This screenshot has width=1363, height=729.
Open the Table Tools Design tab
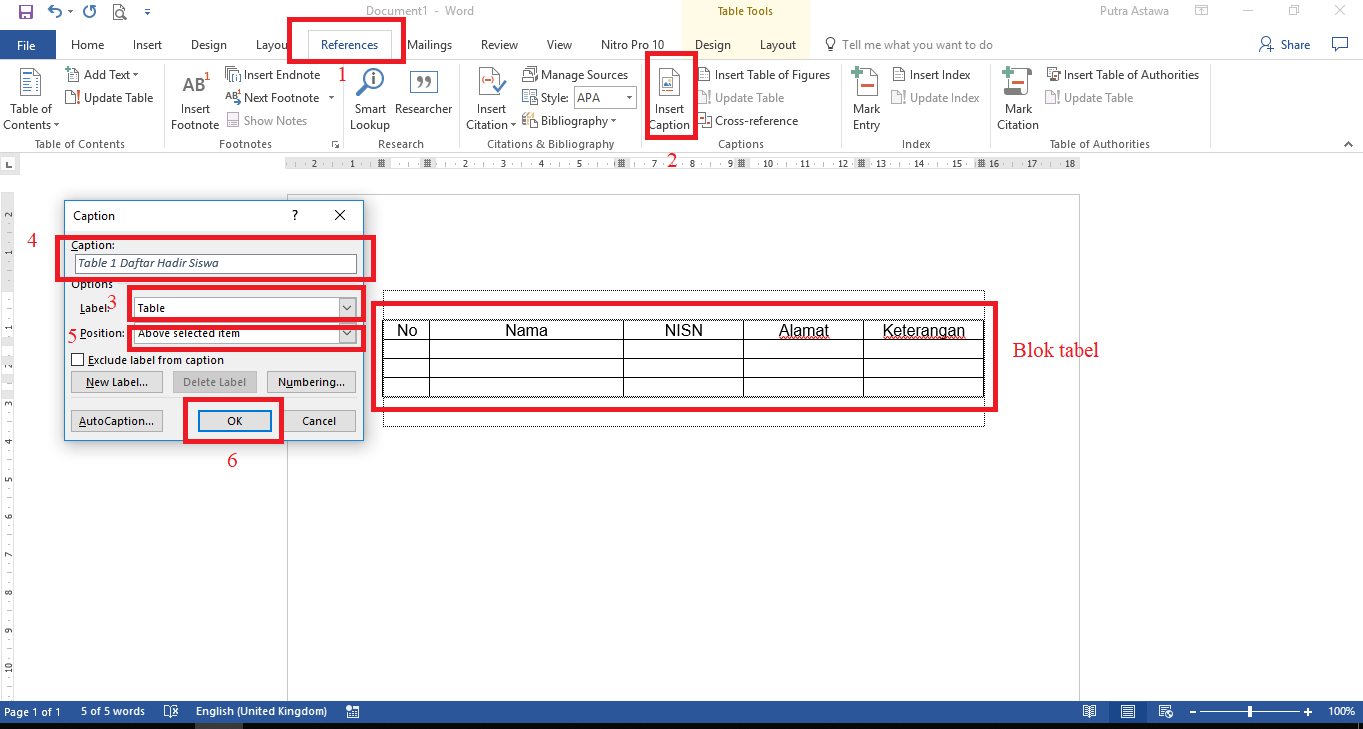point(712,44)
